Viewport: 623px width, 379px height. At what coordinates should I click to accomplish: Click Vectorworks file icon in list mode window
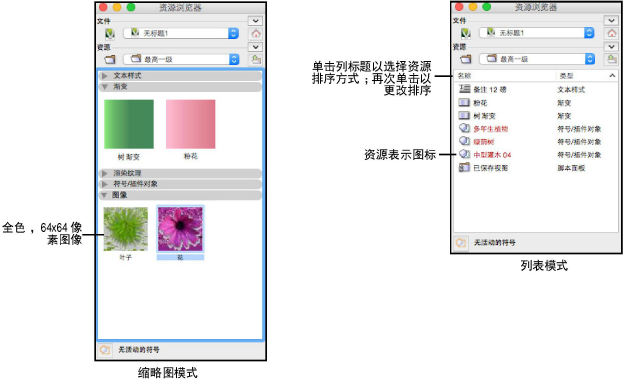466,34
